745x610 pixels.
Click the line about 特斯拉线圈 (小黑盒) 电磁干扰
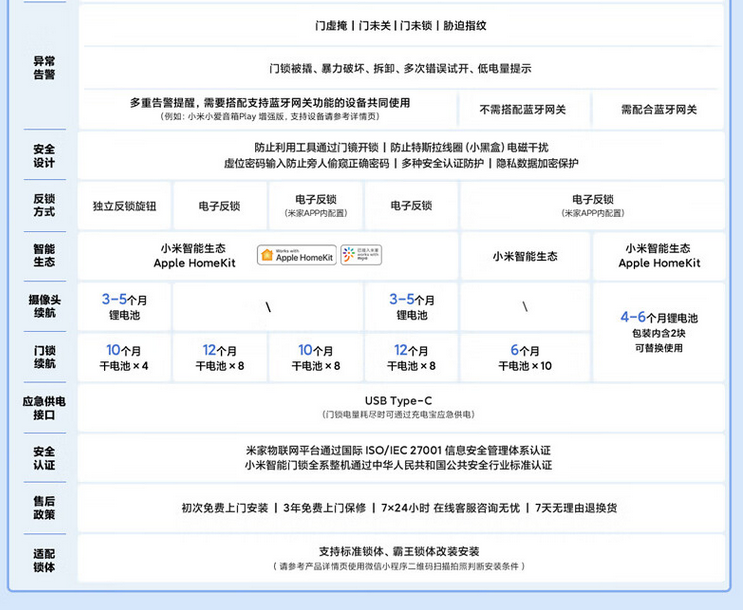[x=469, y=148]
